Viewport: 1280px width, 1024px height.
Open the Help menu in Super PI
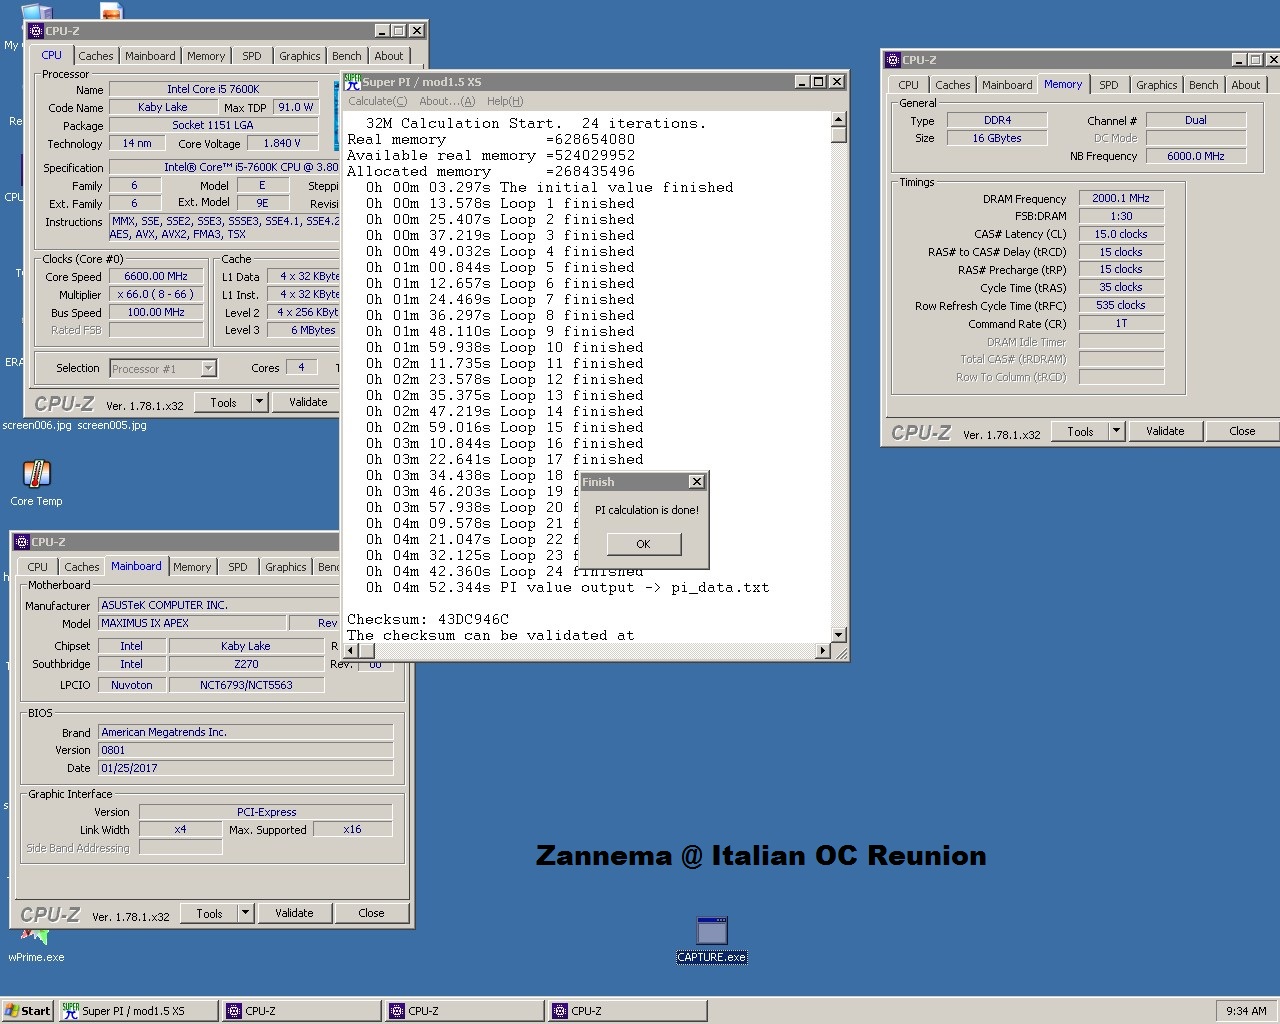[x=505, y=101]
